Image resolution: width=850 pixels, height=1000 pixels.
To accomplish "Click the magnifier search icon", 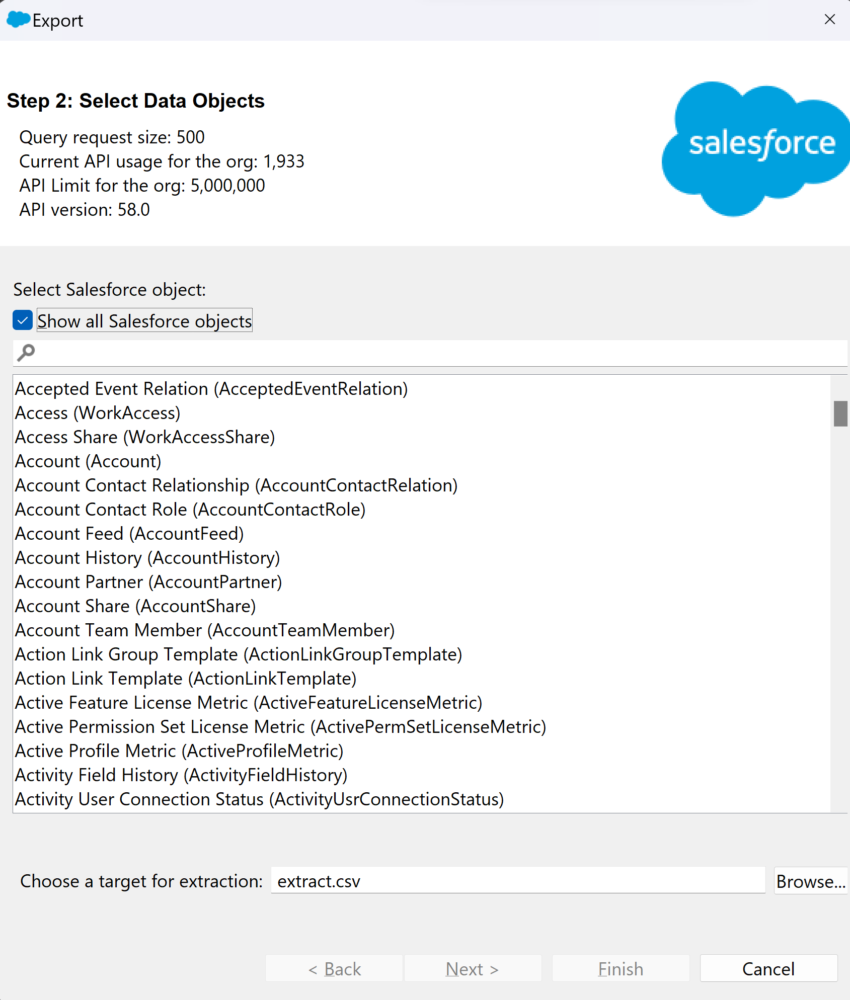I will (26, 353).
